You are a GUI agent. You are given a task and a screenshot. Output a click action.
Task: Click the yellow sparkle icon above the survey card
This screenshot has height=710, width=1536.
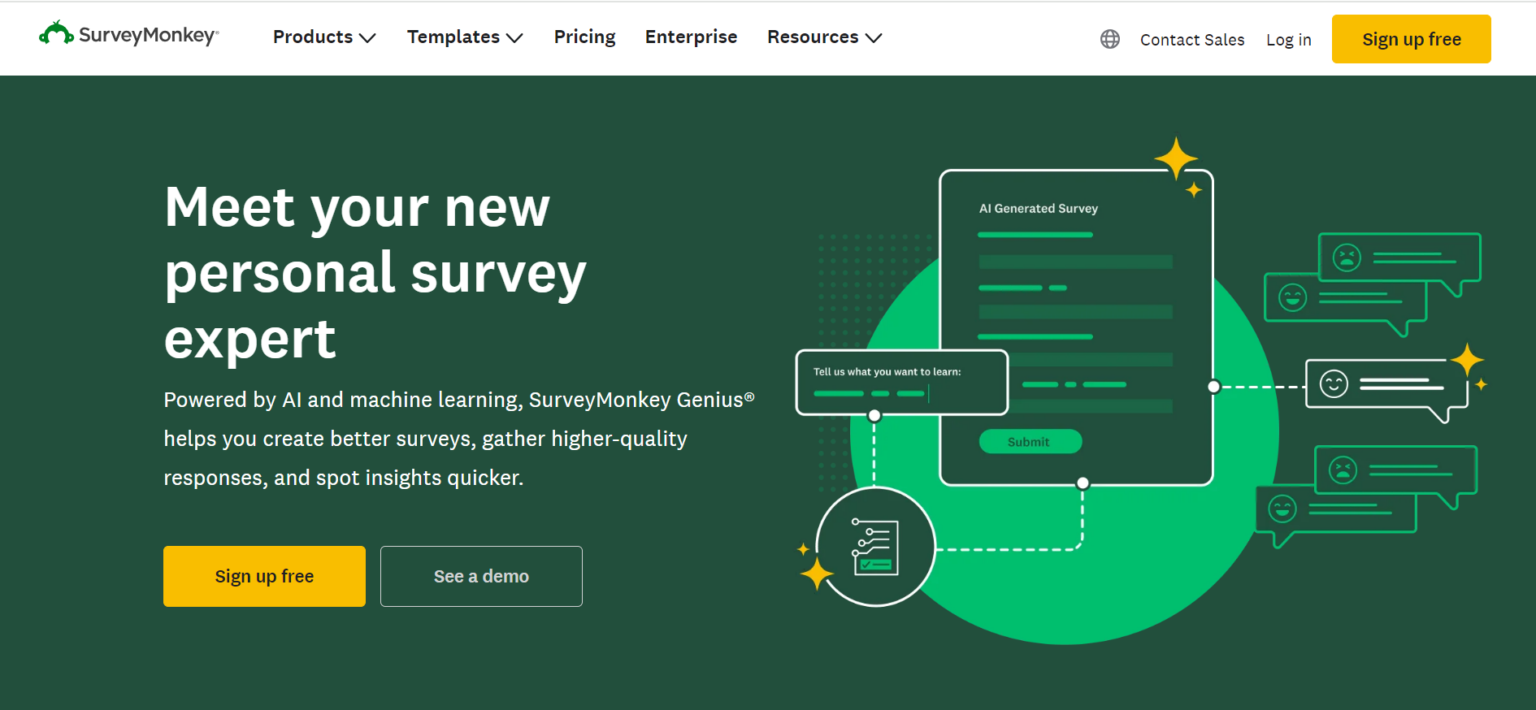pyautogui.click(x=1177, y=158)
